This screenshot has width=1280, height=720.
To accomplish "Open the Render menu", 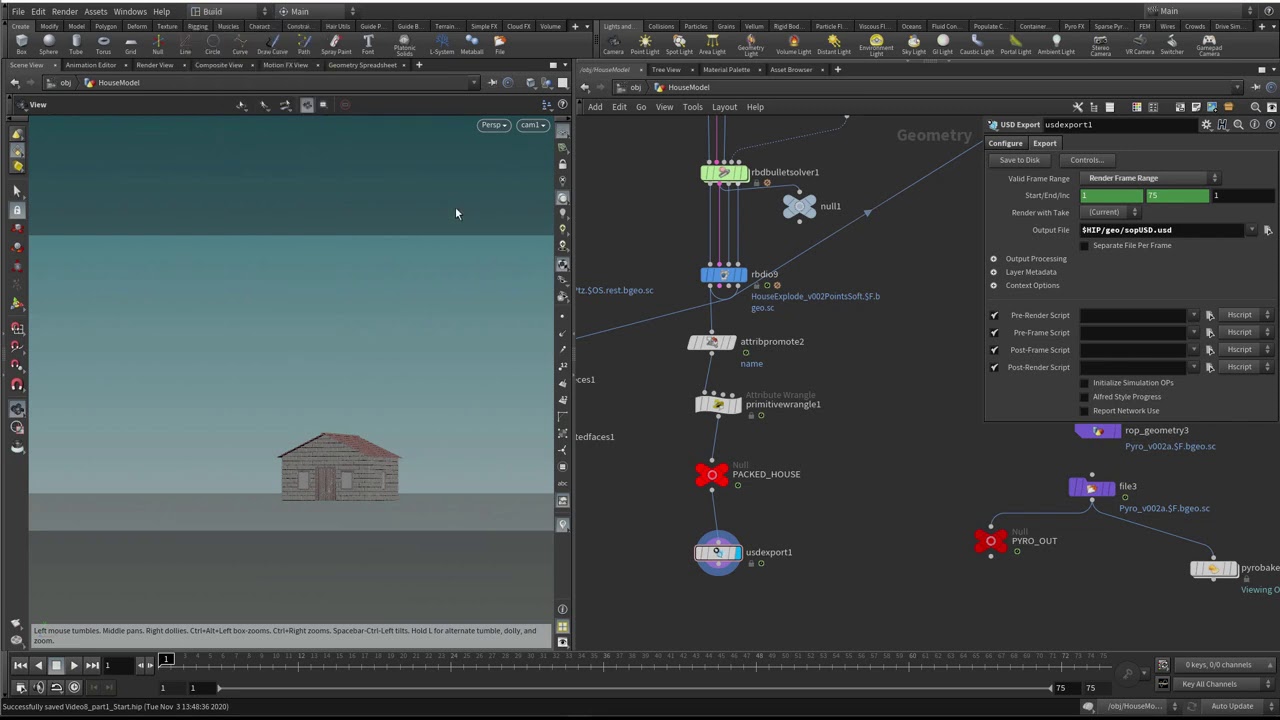I will point(65,11).
